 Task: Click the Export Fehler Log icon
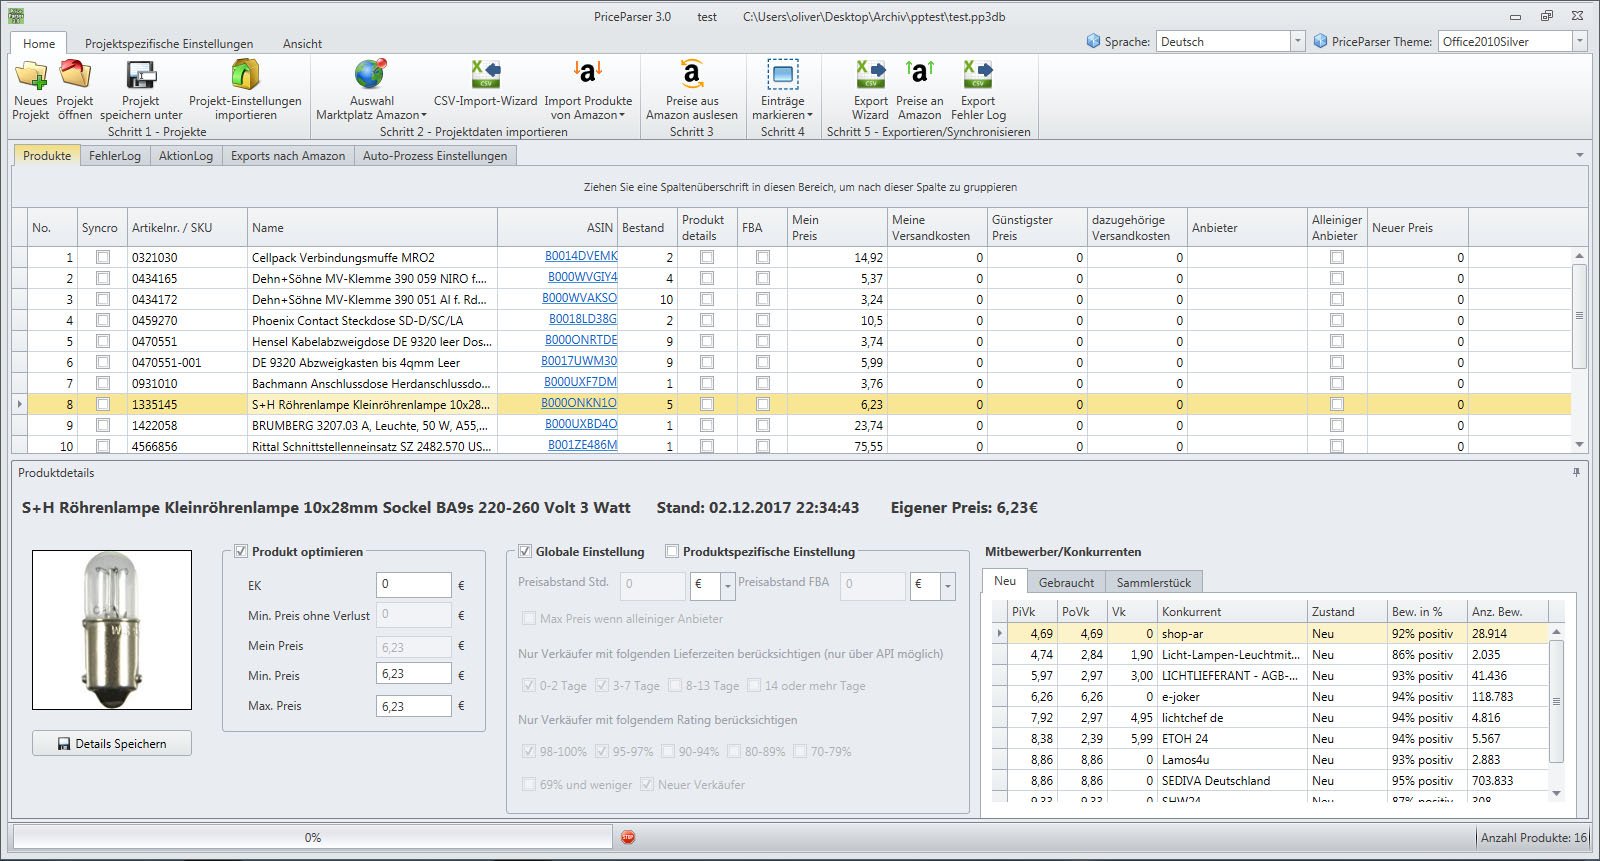(978, 75)
